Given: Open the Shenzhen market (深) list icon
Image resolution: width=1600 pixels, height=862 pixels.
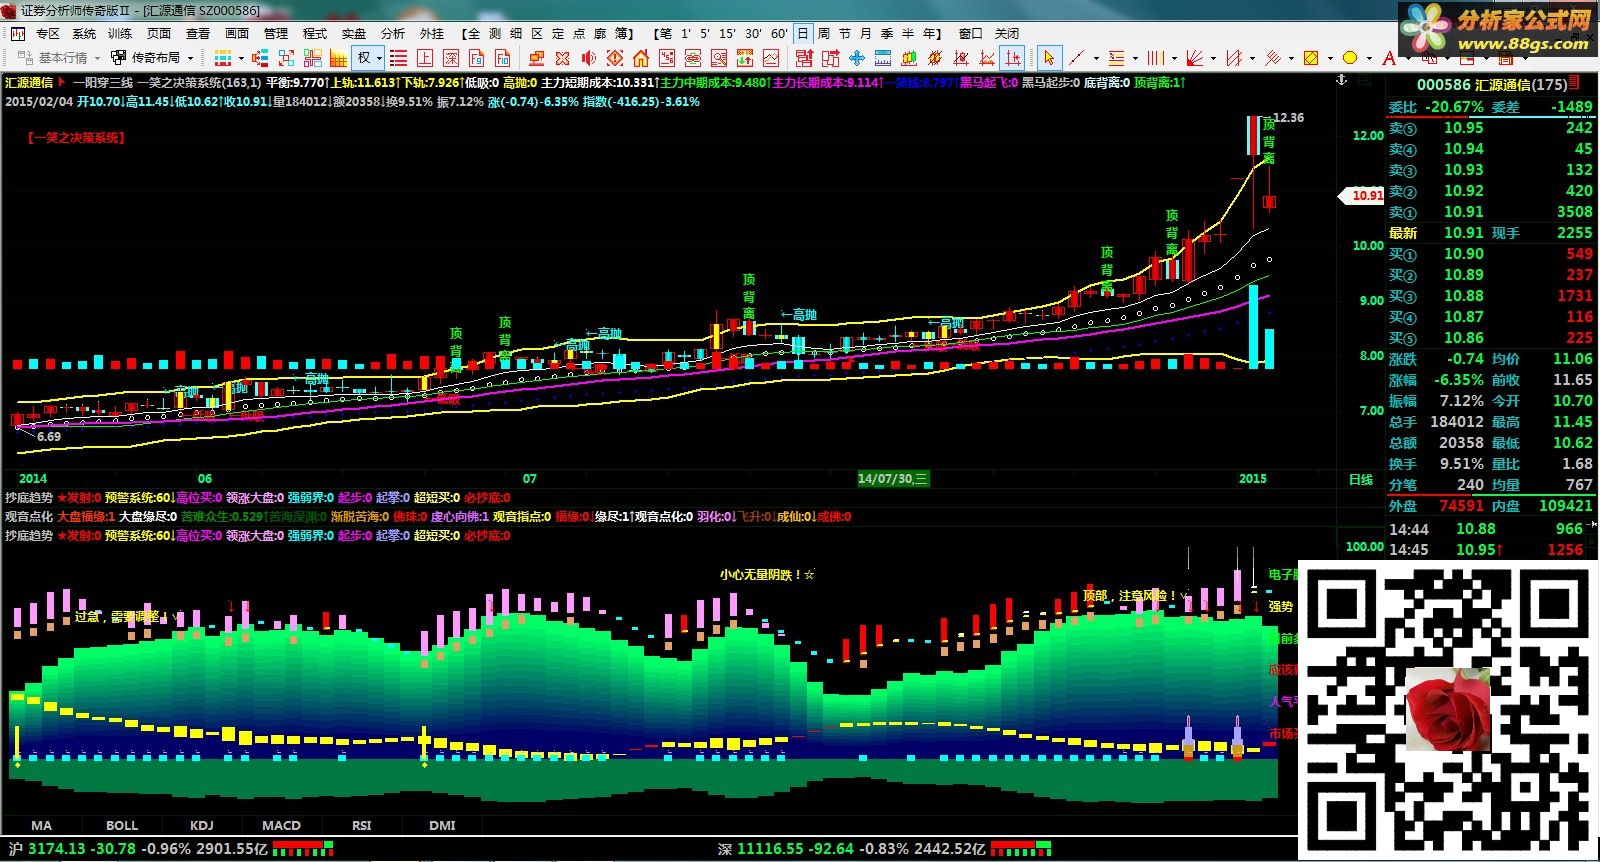Looking at the screenshot, I should (451, 58).
